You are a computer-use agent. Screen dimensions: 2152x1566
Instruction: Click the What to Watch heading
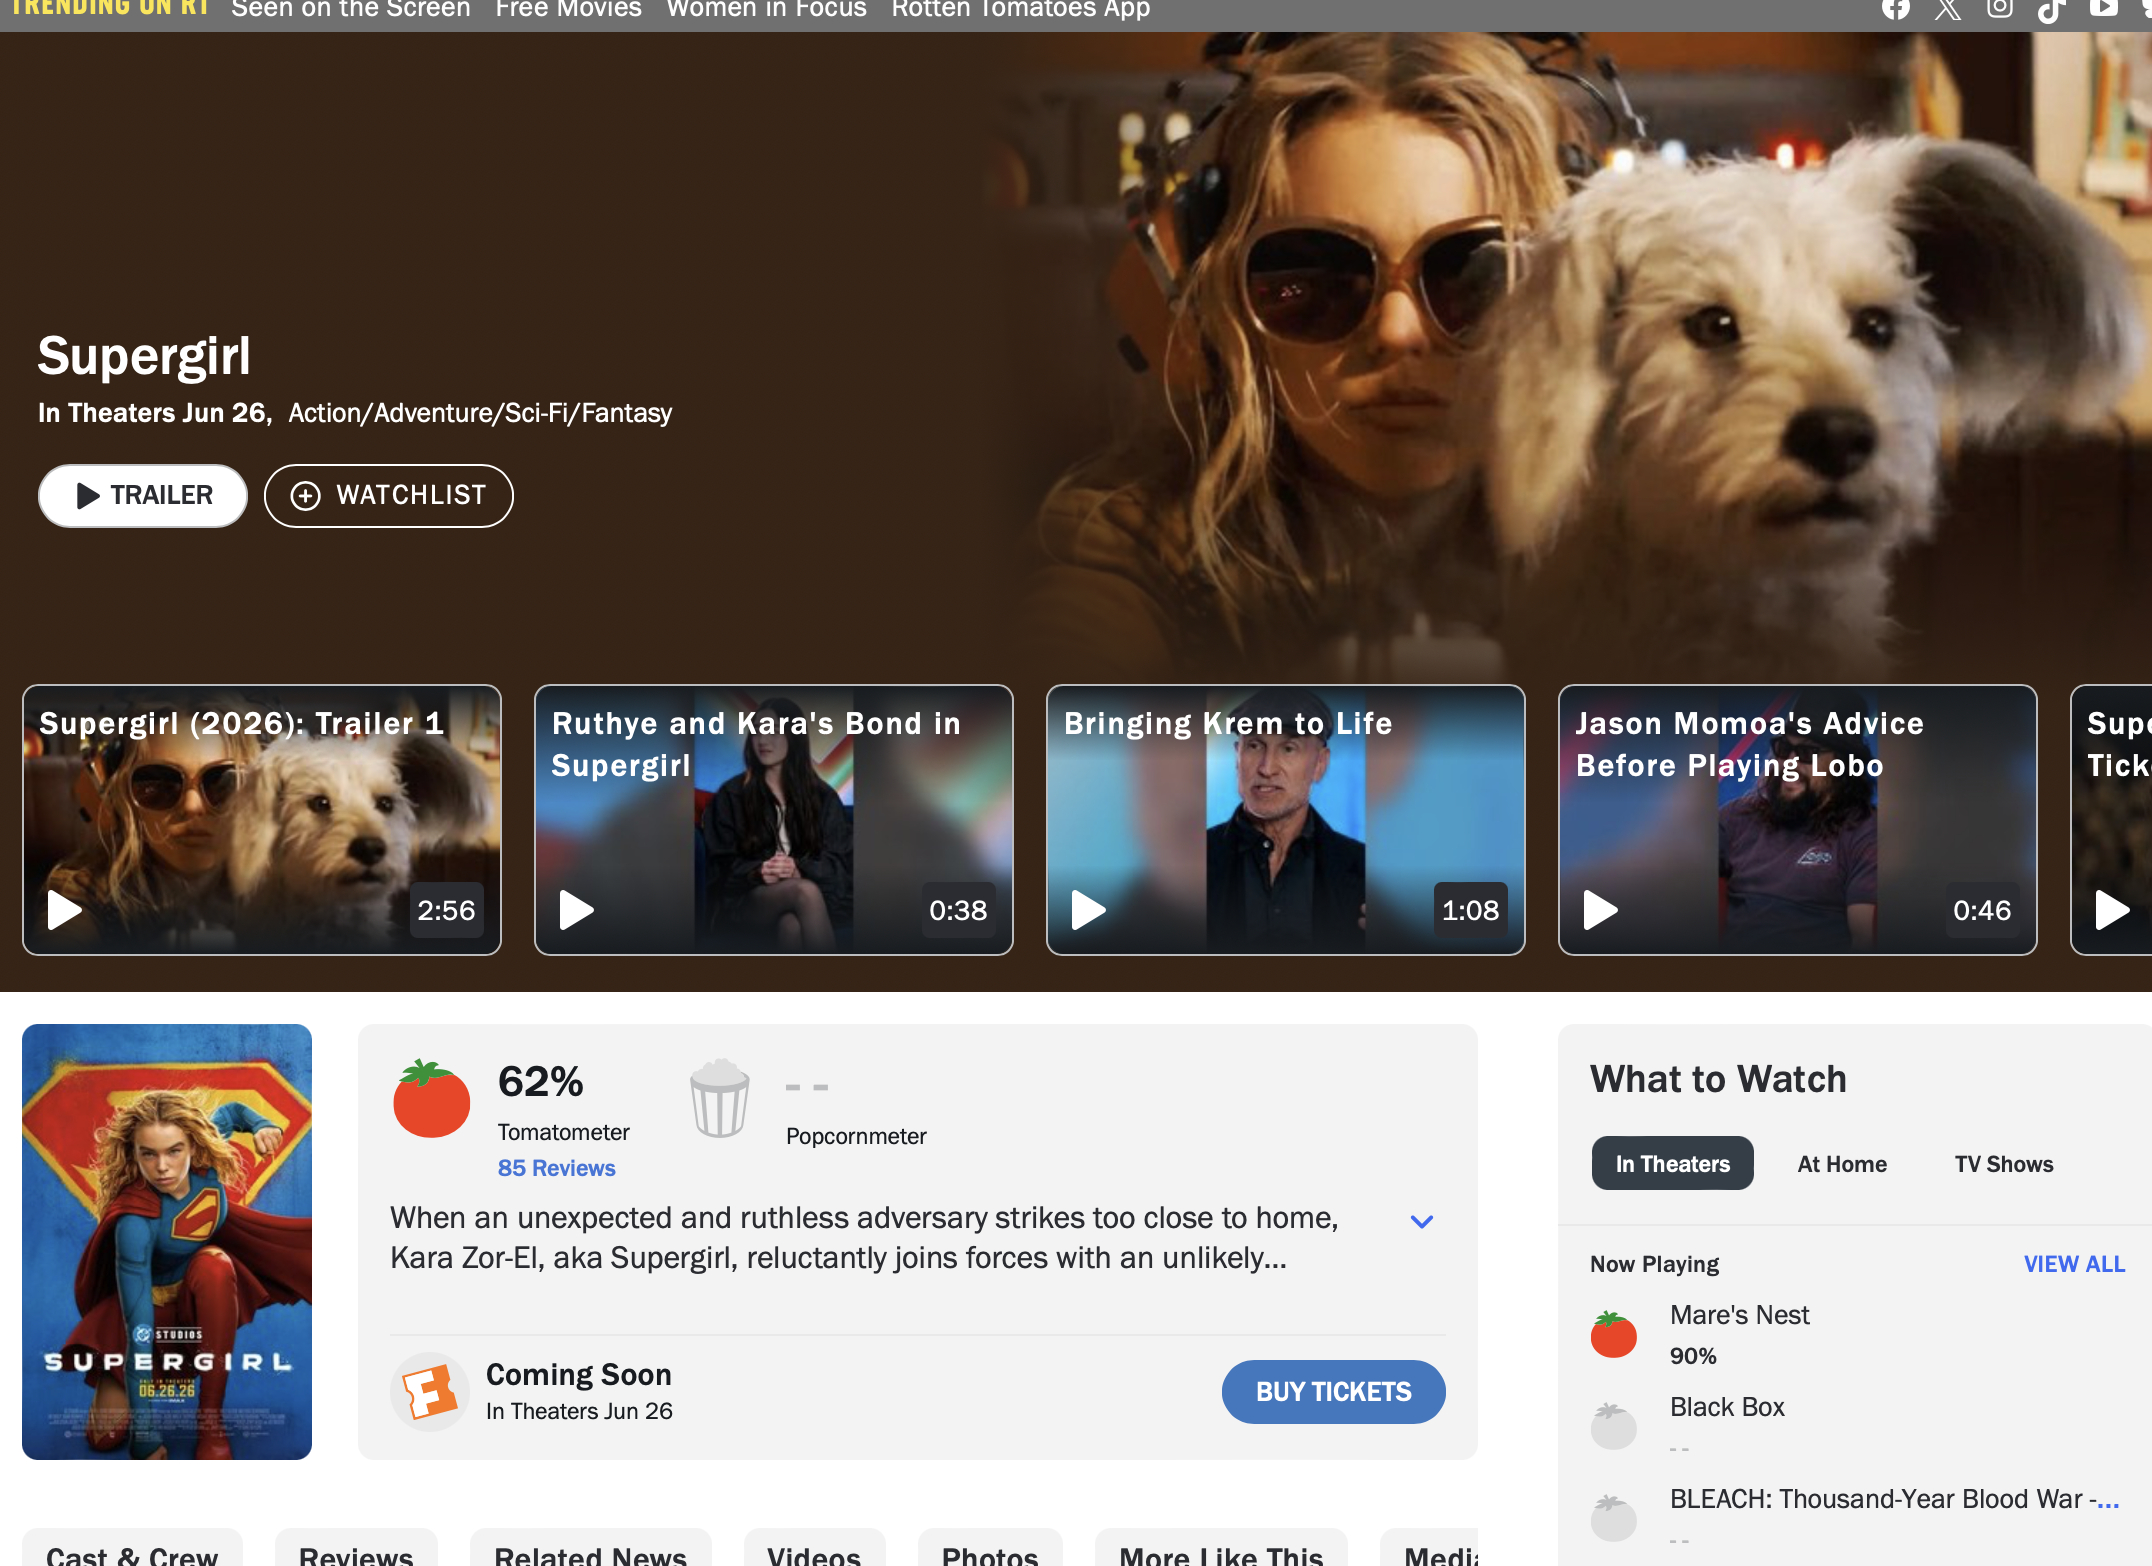point(1718,1079)
